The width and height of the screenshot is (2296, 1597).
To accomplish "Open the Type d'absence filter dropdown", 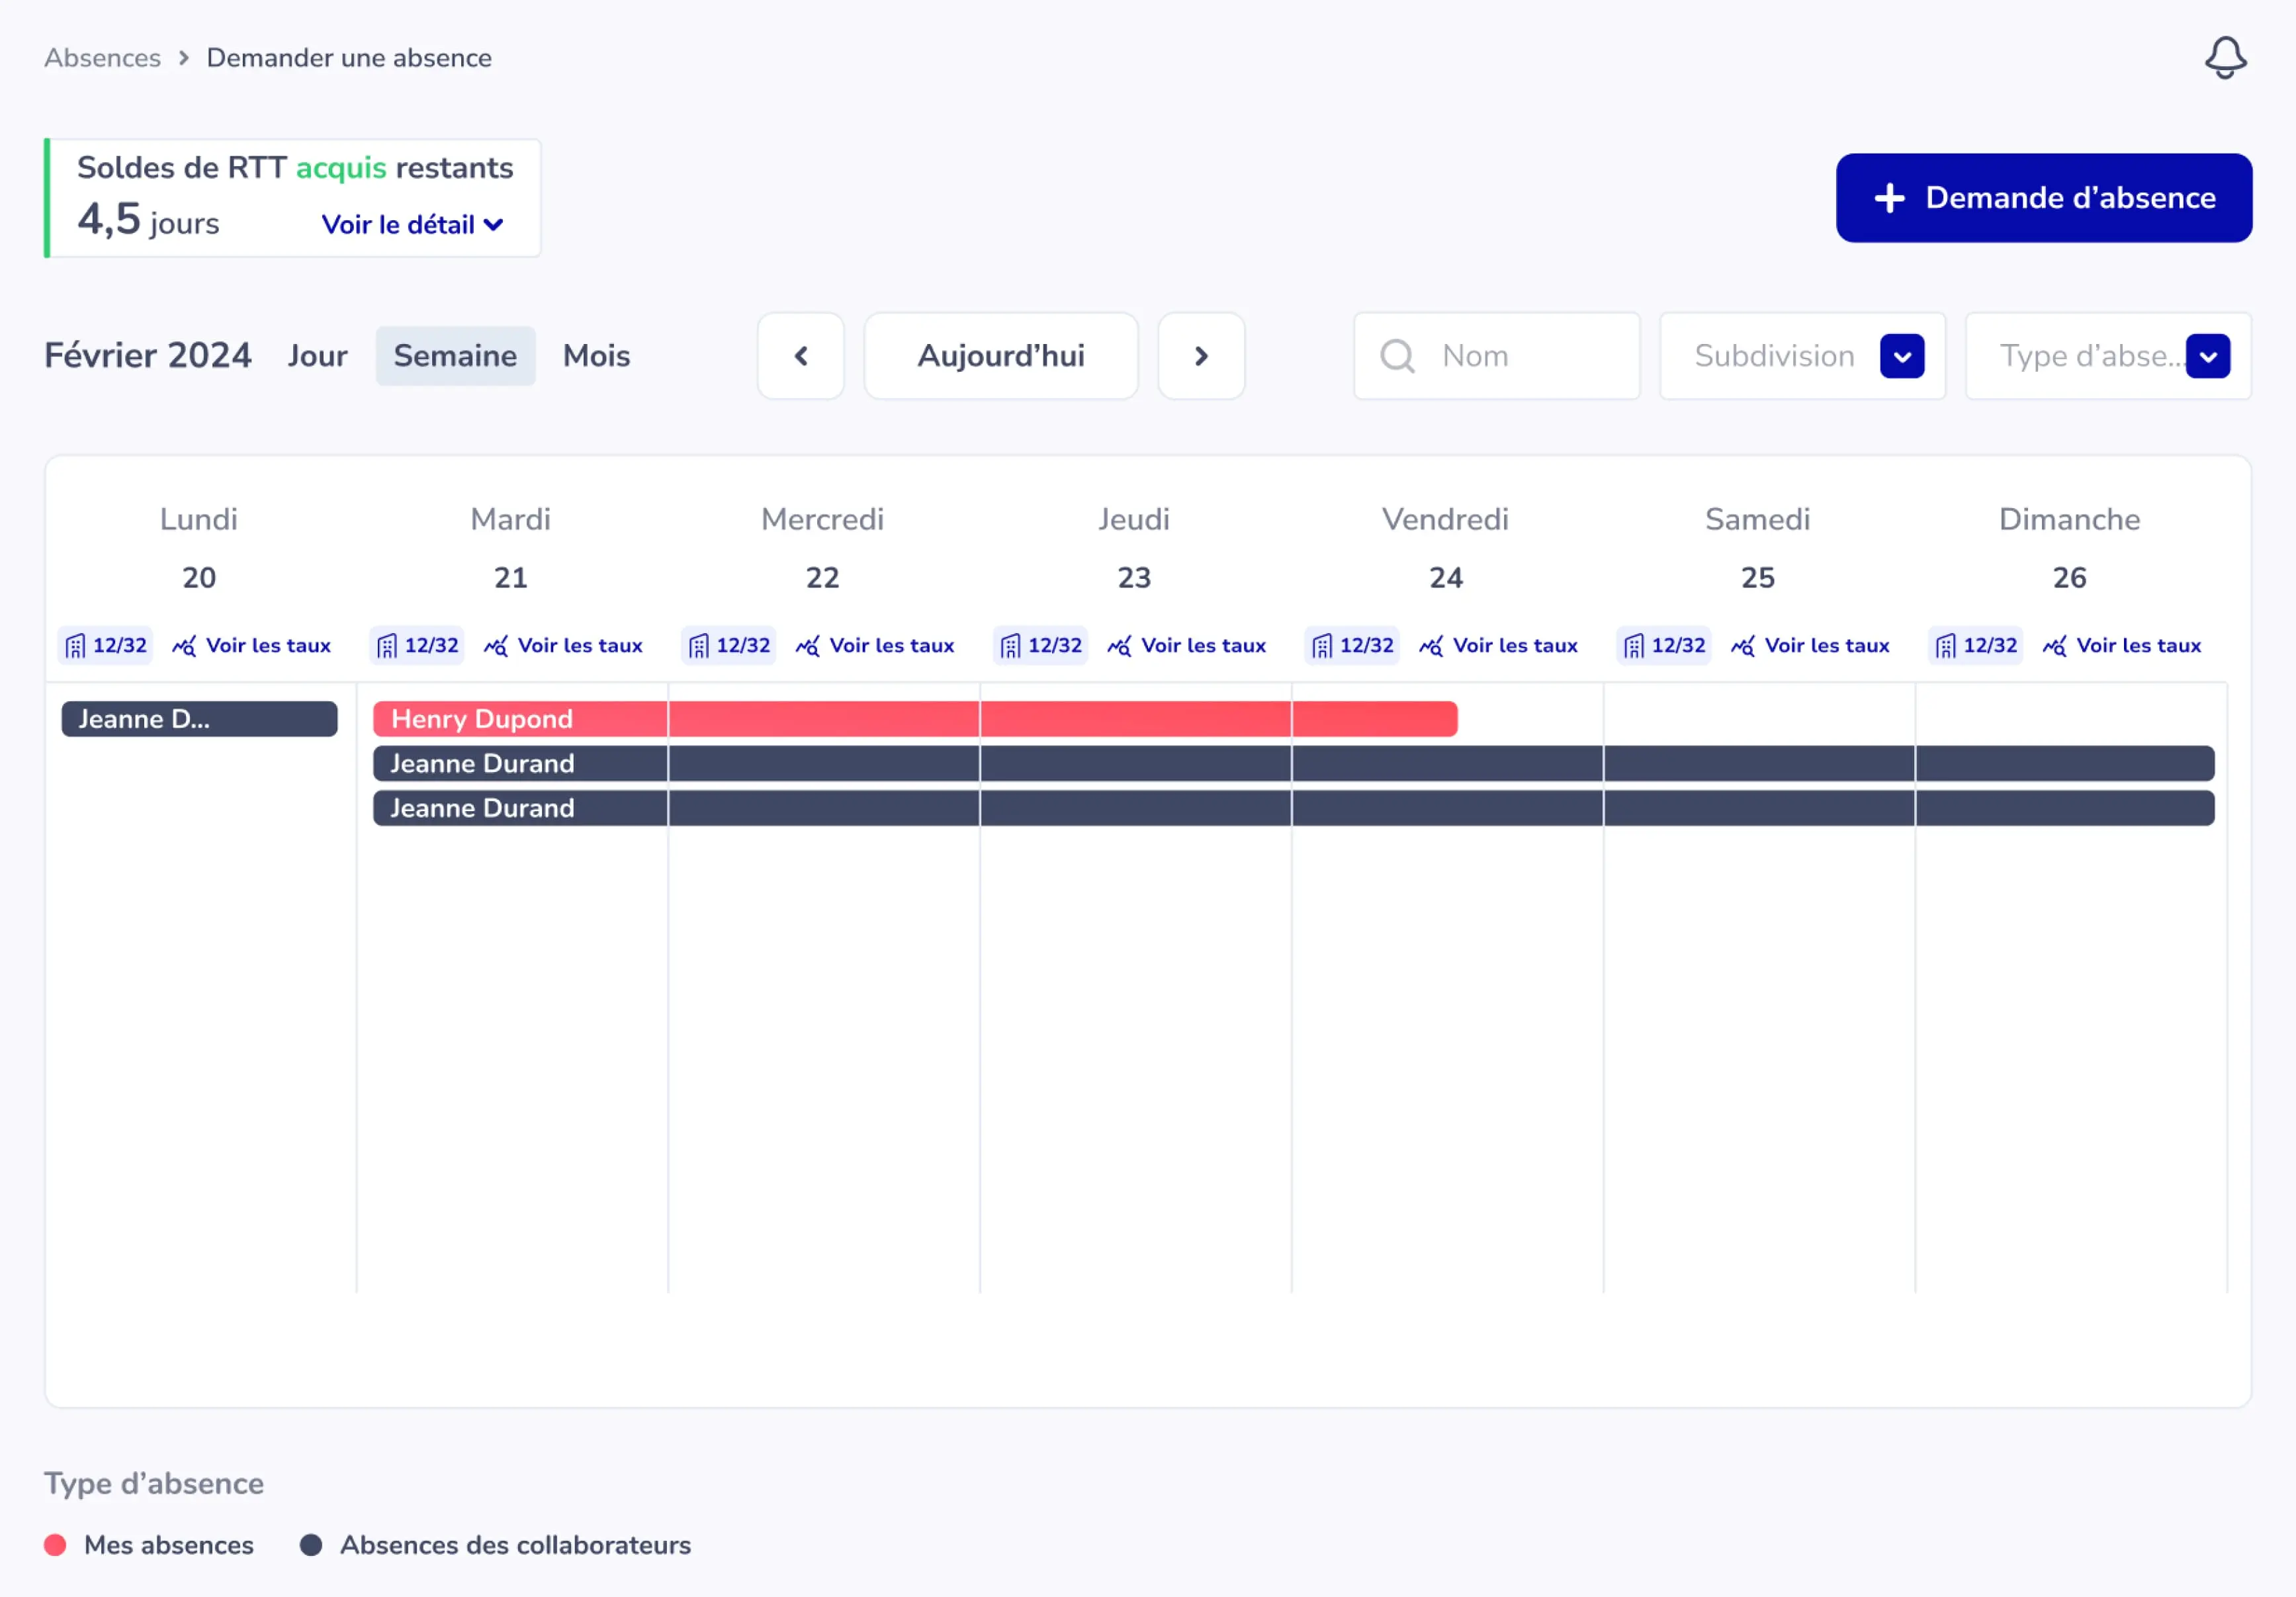I will click(2207, 356).
